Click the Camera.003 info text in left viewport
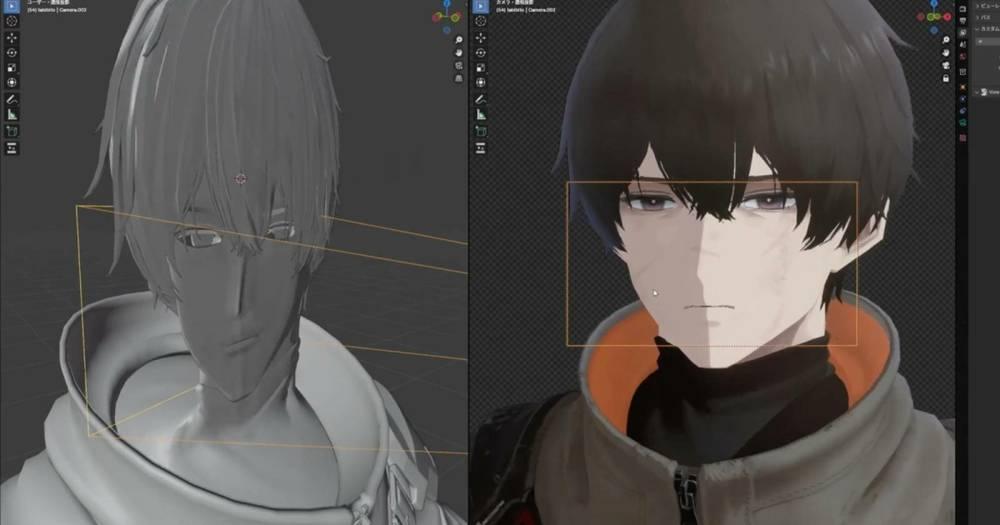Screen dimensions: 1000x525 (x=57, y=10)
